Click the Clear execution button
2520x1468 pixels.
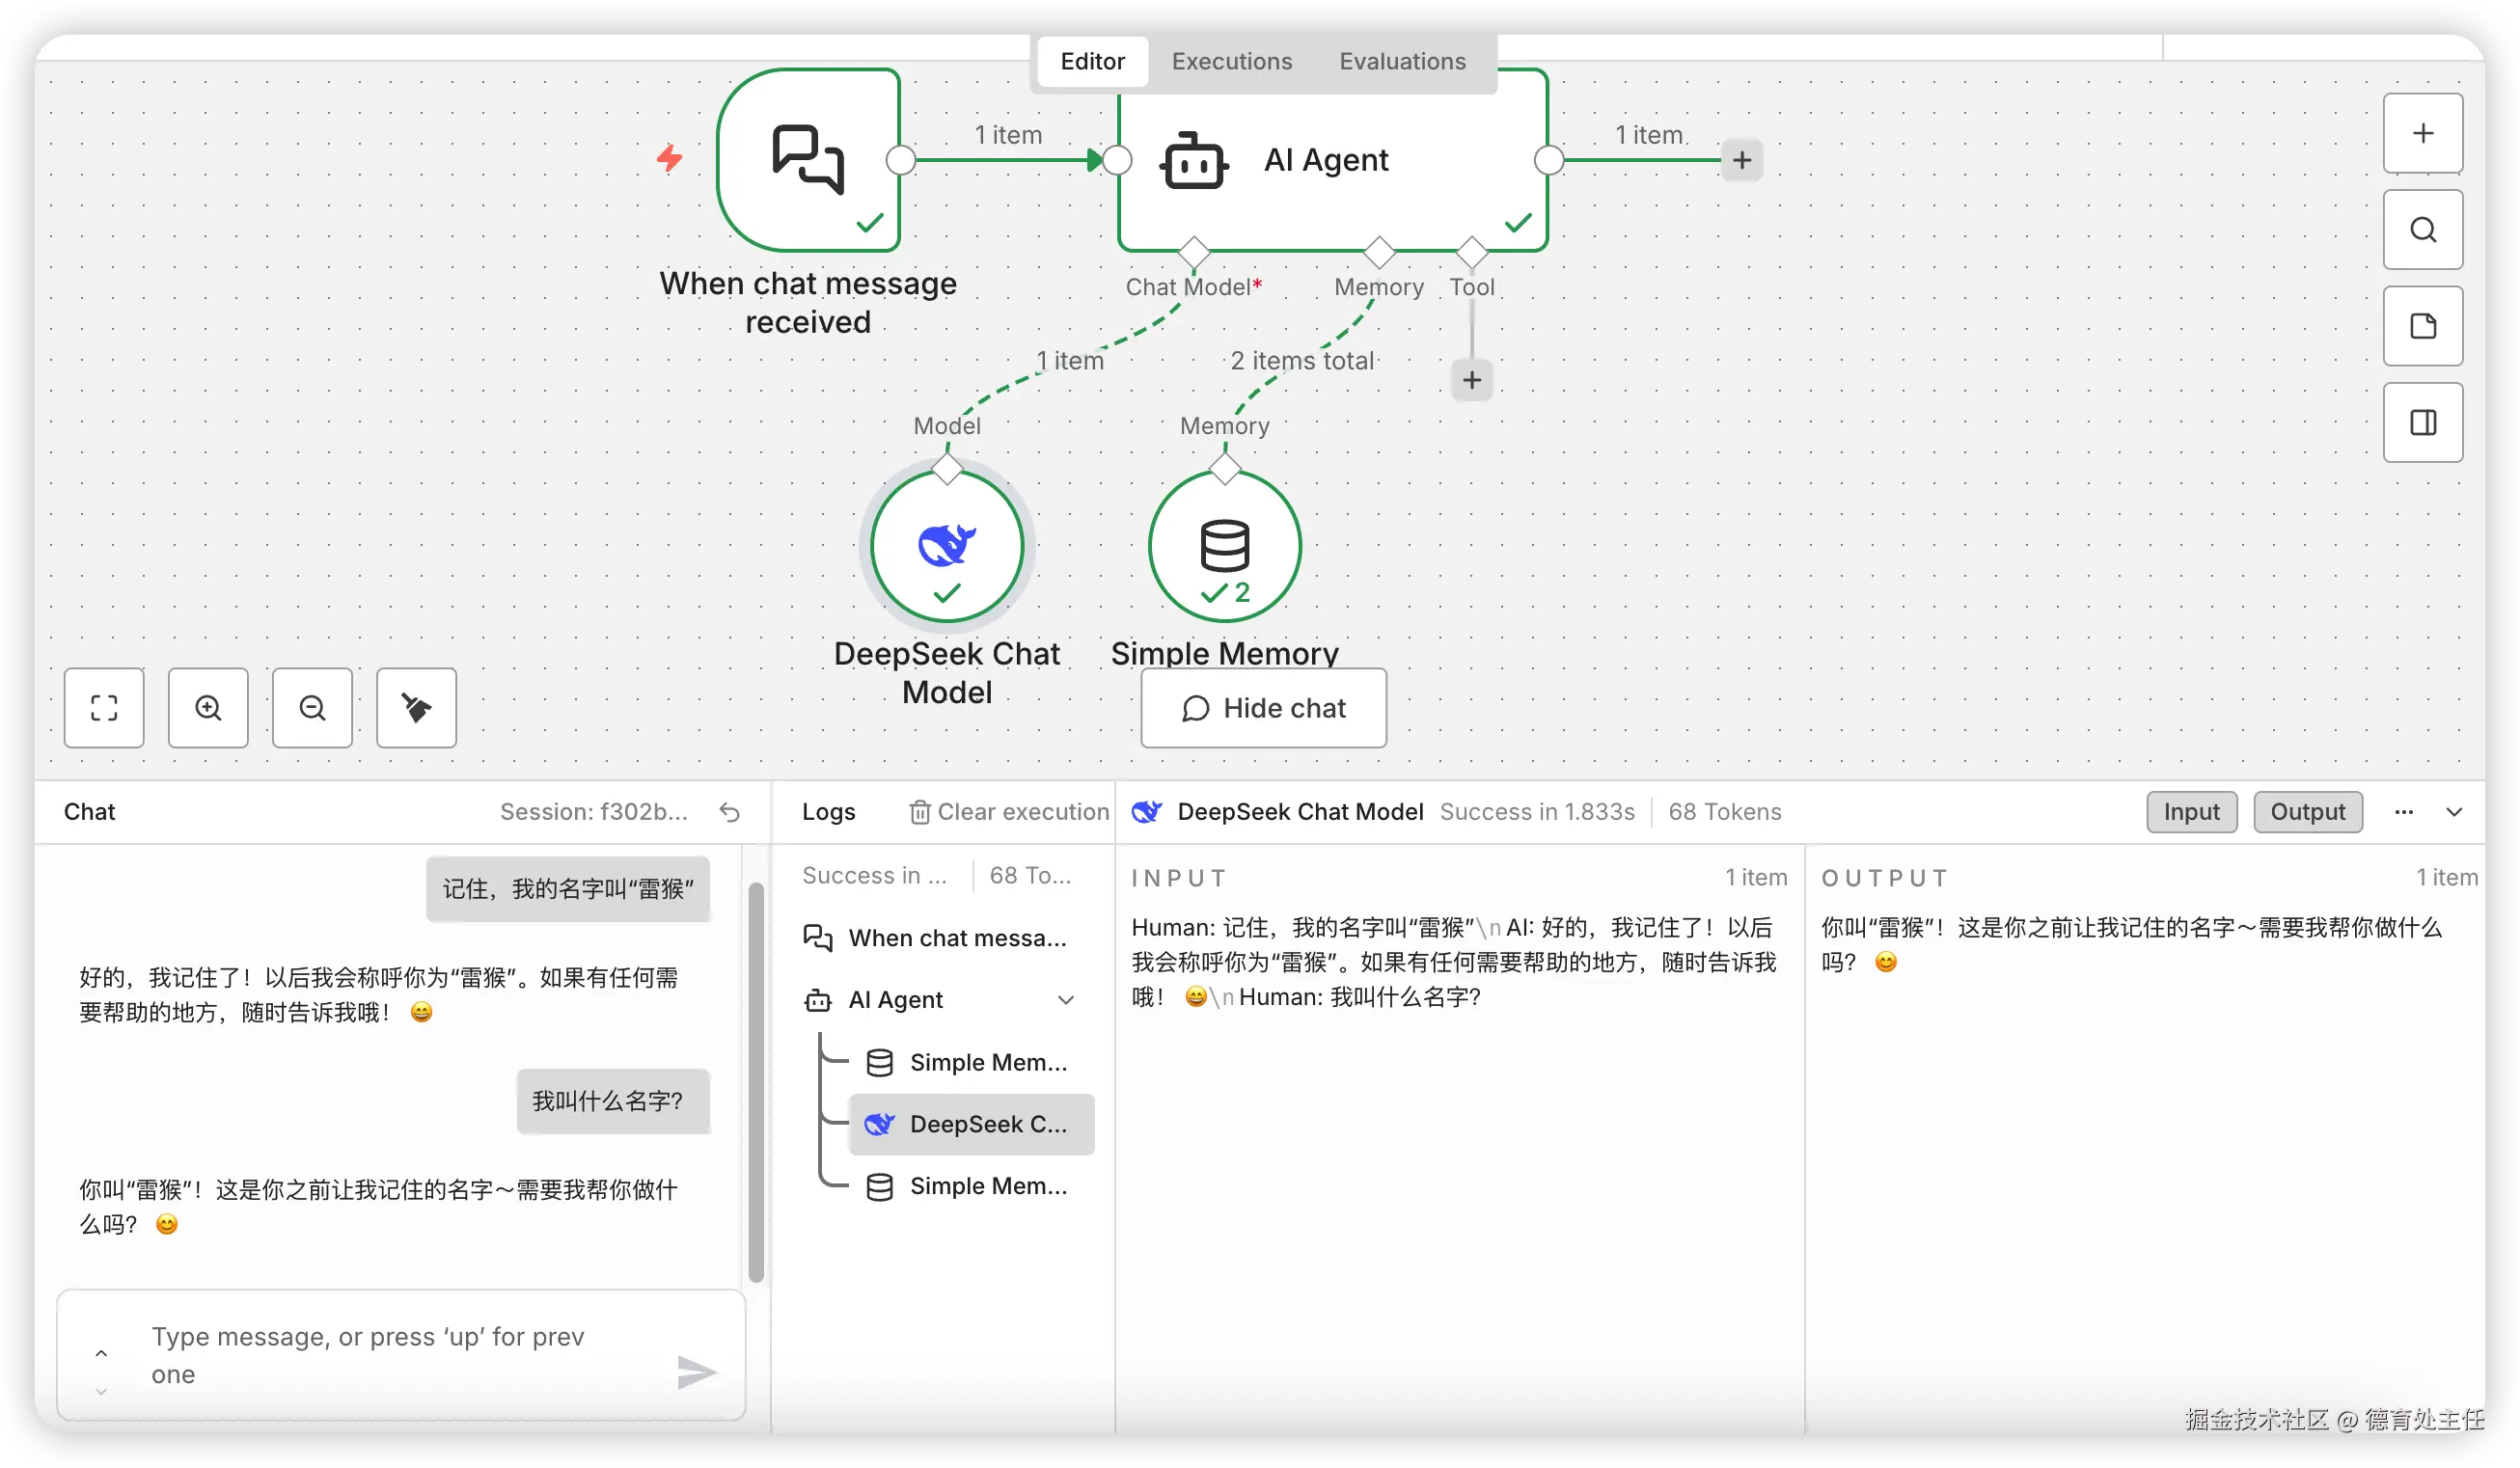(x=1009, y=812)
